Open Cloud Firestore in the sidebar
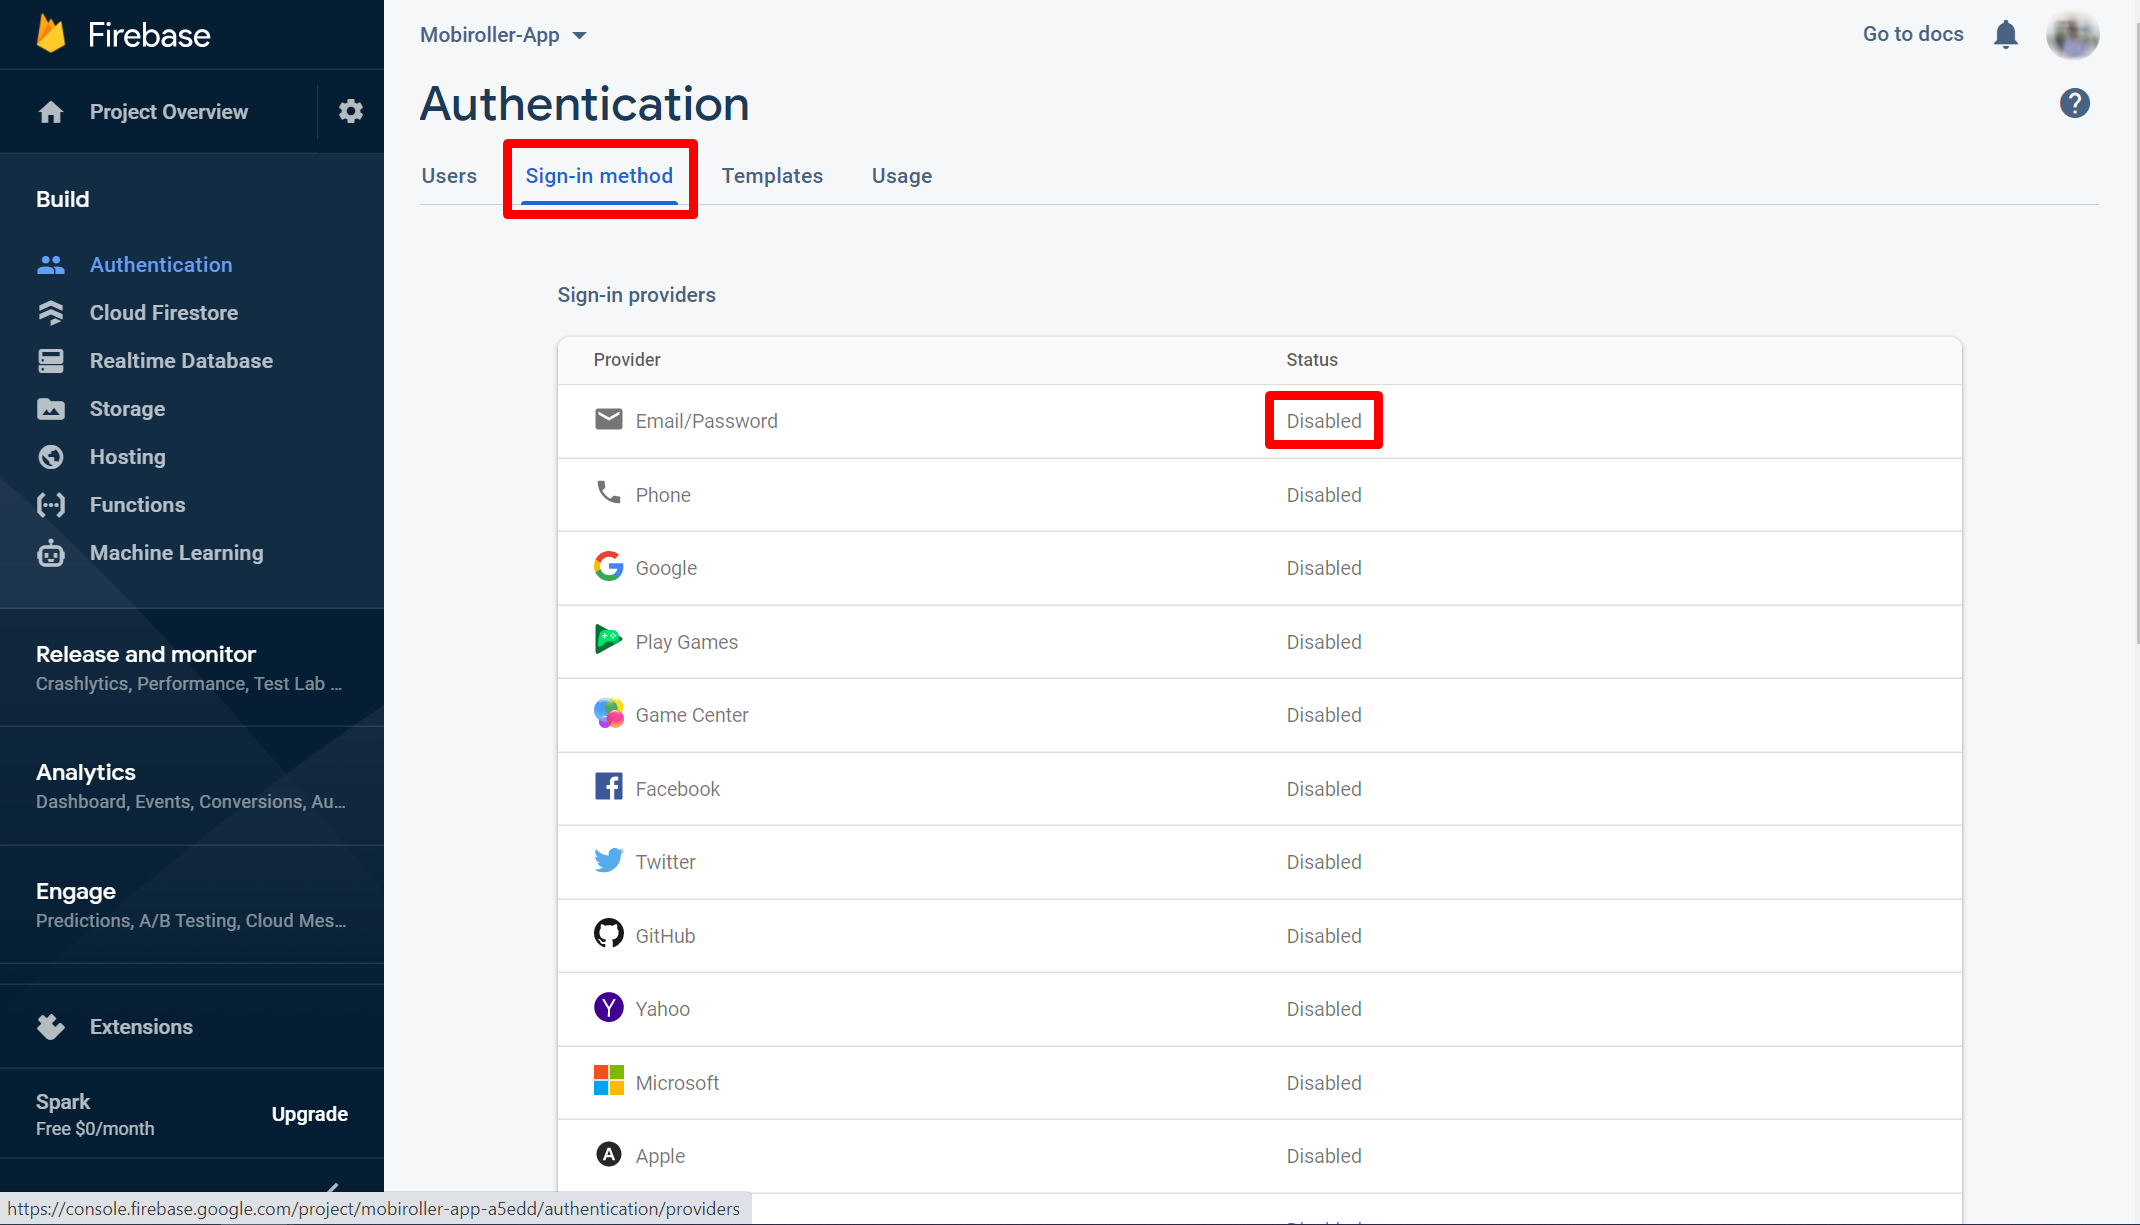This screenshot has height=1225, width=2140. click(164, 313)
